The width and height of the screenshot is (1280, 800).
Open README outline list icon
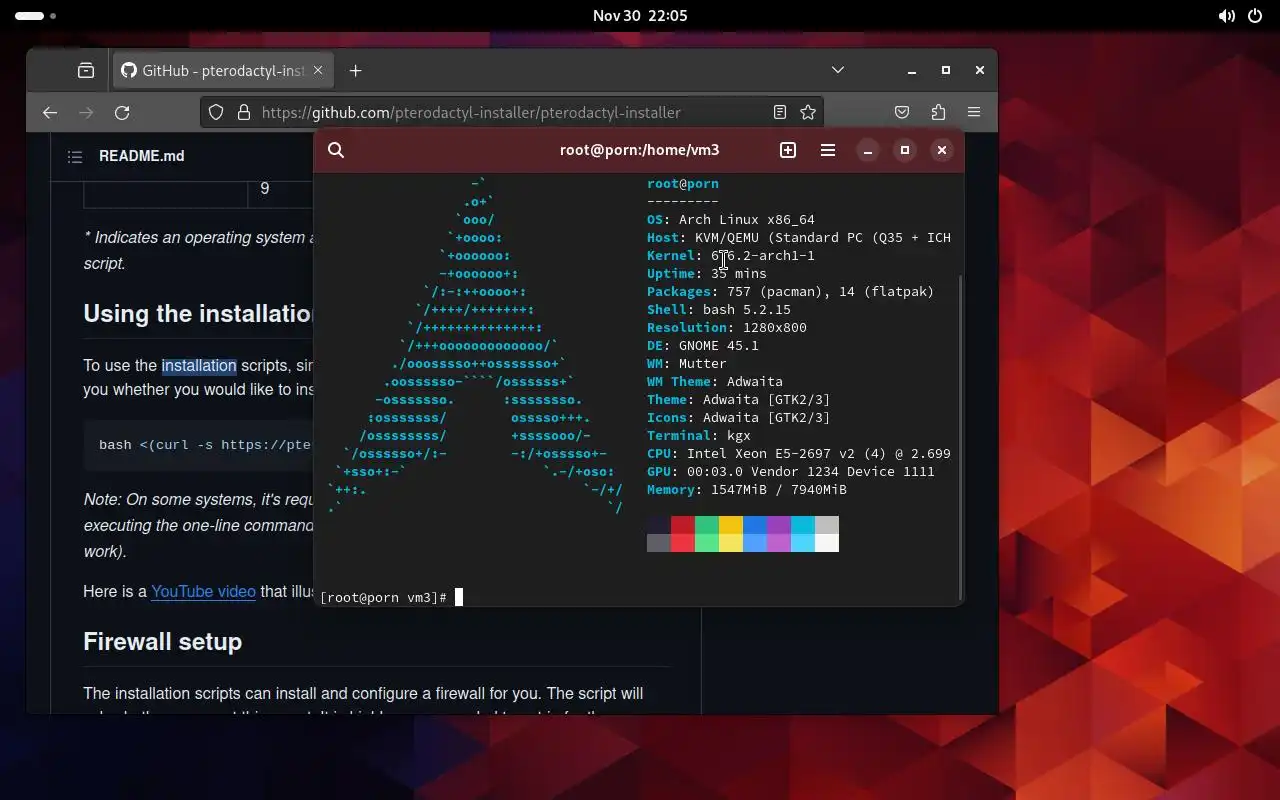tap(74, 157)
